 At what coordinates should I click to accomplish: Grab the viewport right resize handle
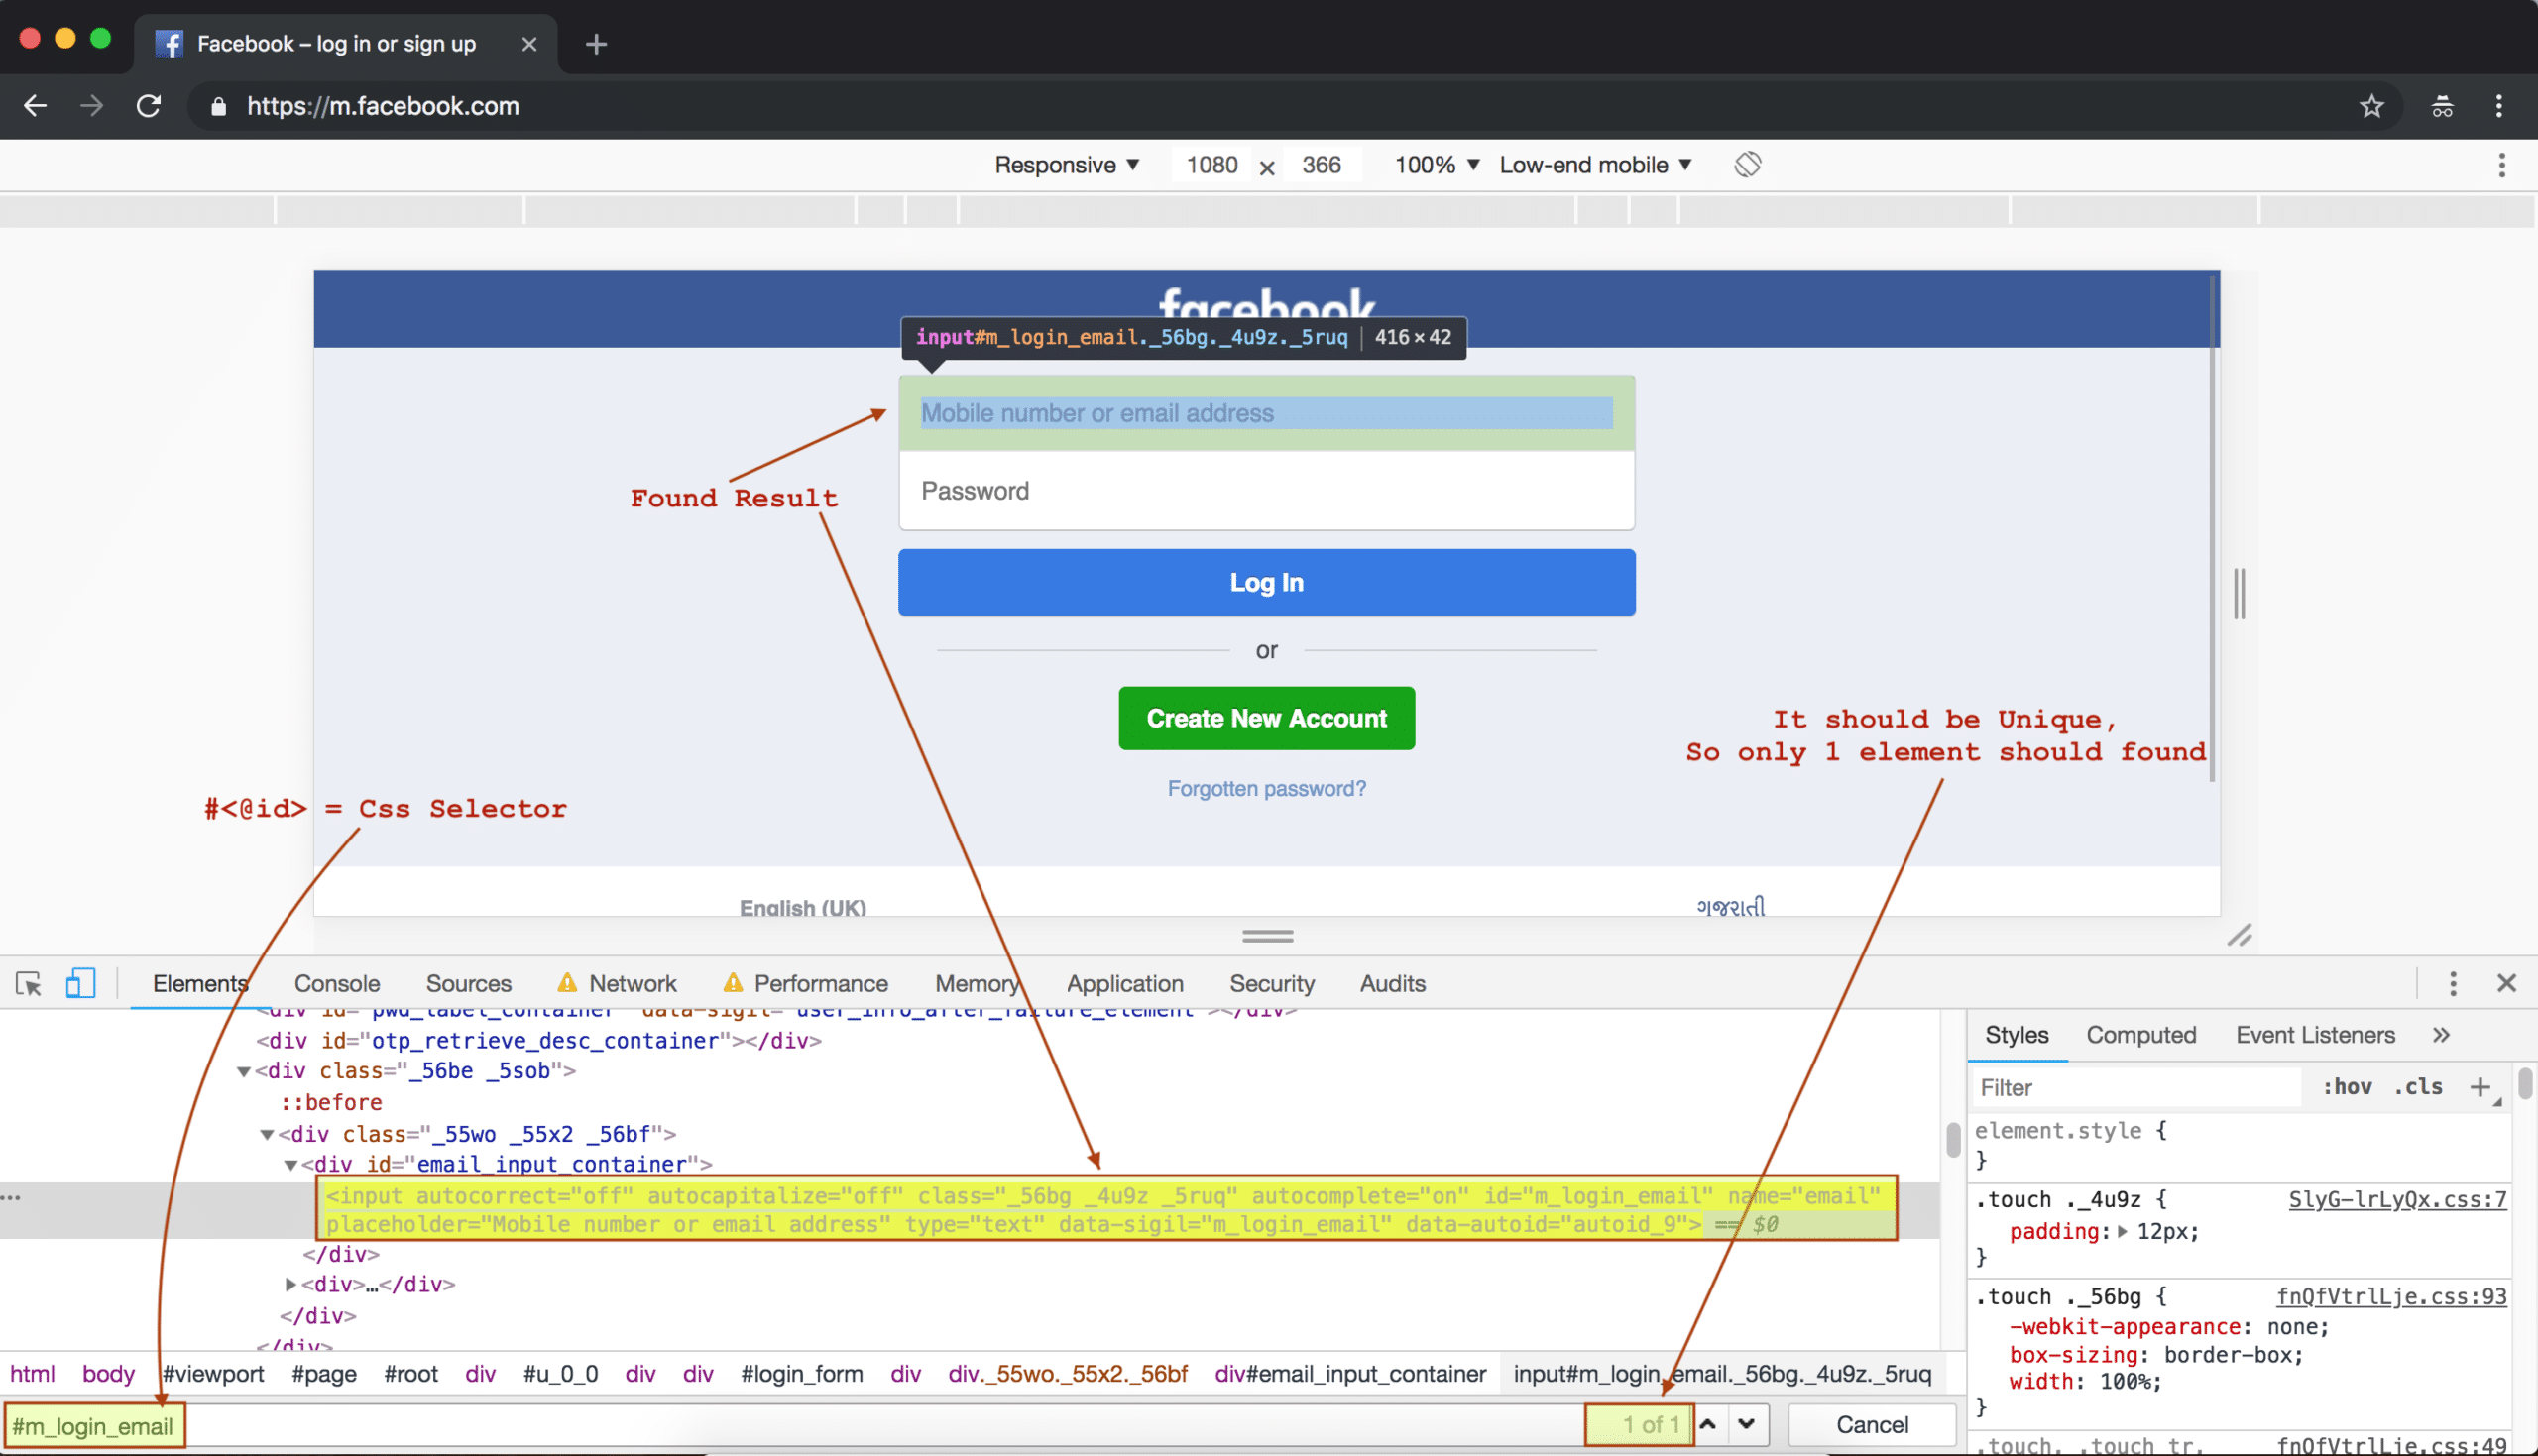click(2239, 593)
